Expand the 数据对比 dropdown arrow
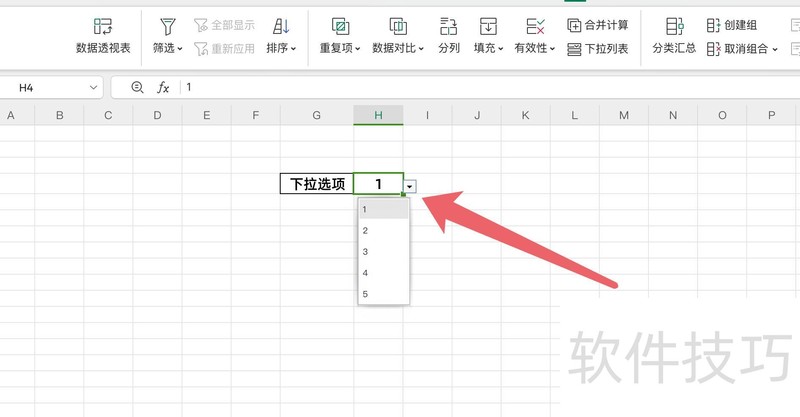The width and height of the screenshot is (800, 417). 421,49
